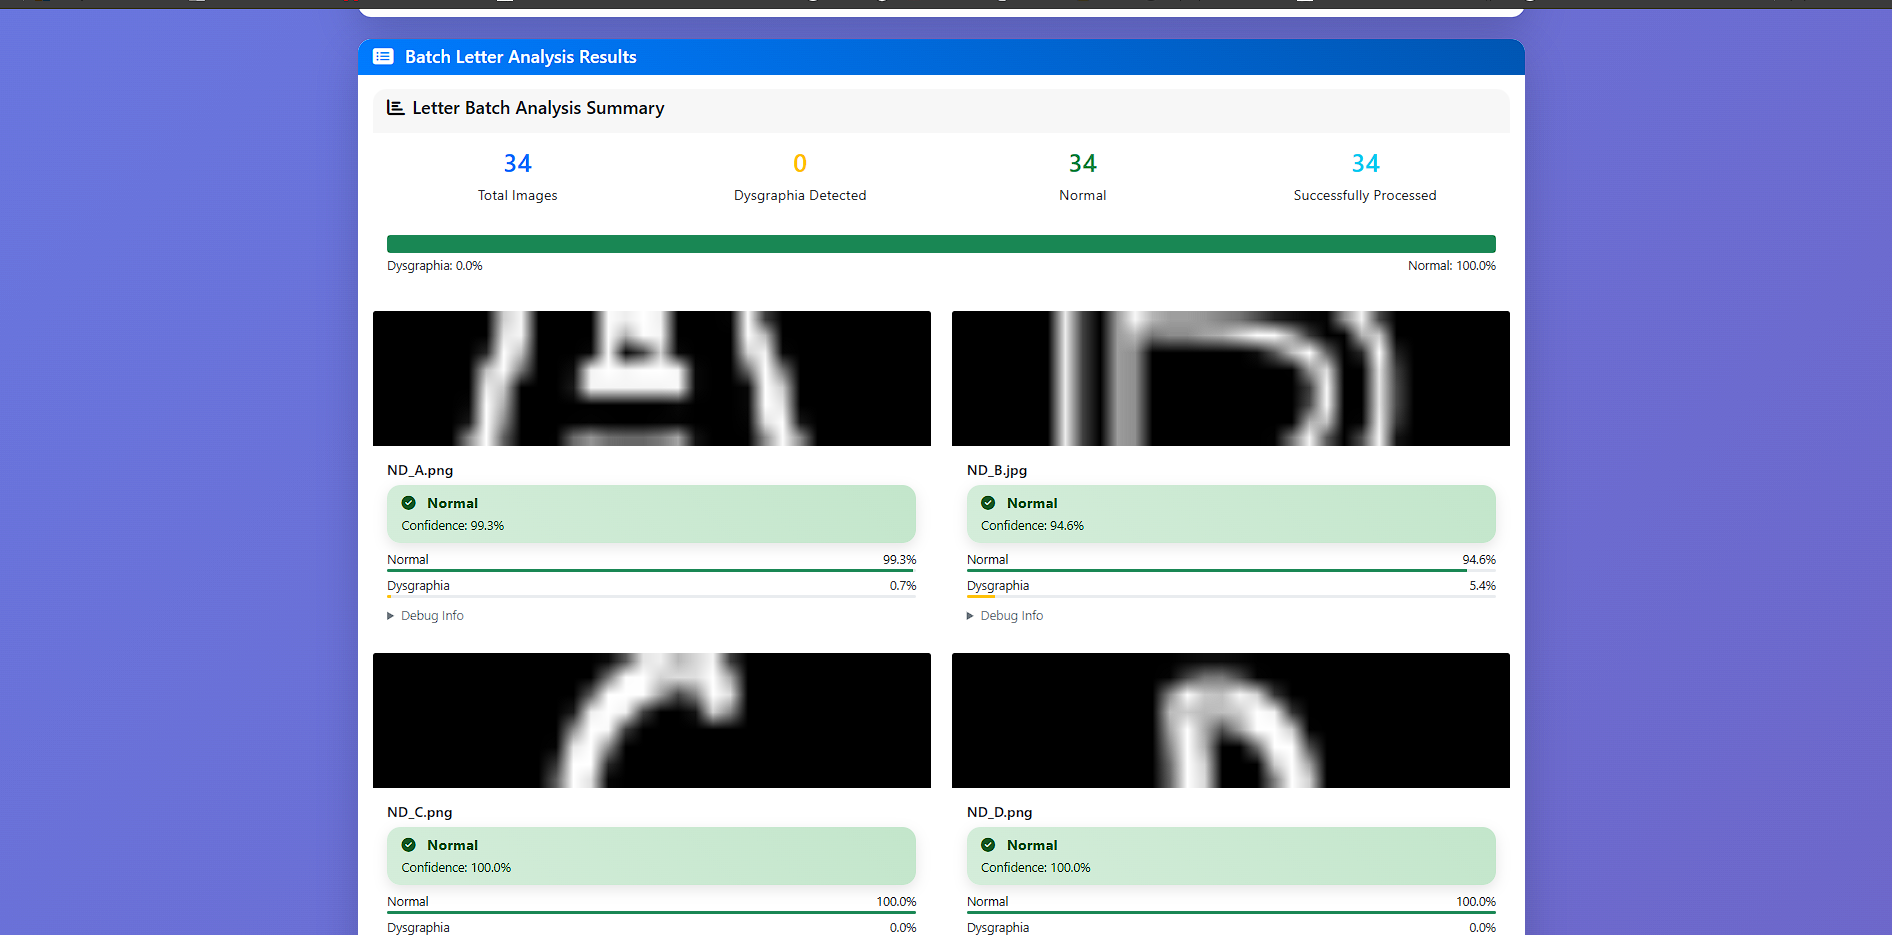
Task: Click the Normal probability bar for ND_A.png
Action: pyautogui.click(x=652, y=570)
